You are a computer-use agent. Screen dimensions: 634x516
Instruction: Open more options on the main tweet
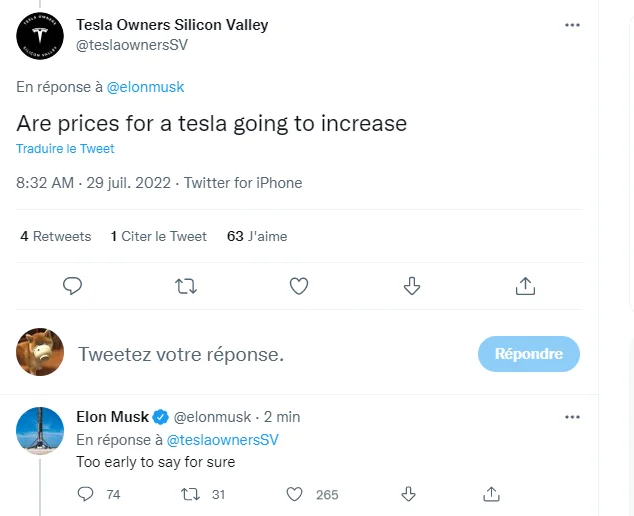pos(572,25)
